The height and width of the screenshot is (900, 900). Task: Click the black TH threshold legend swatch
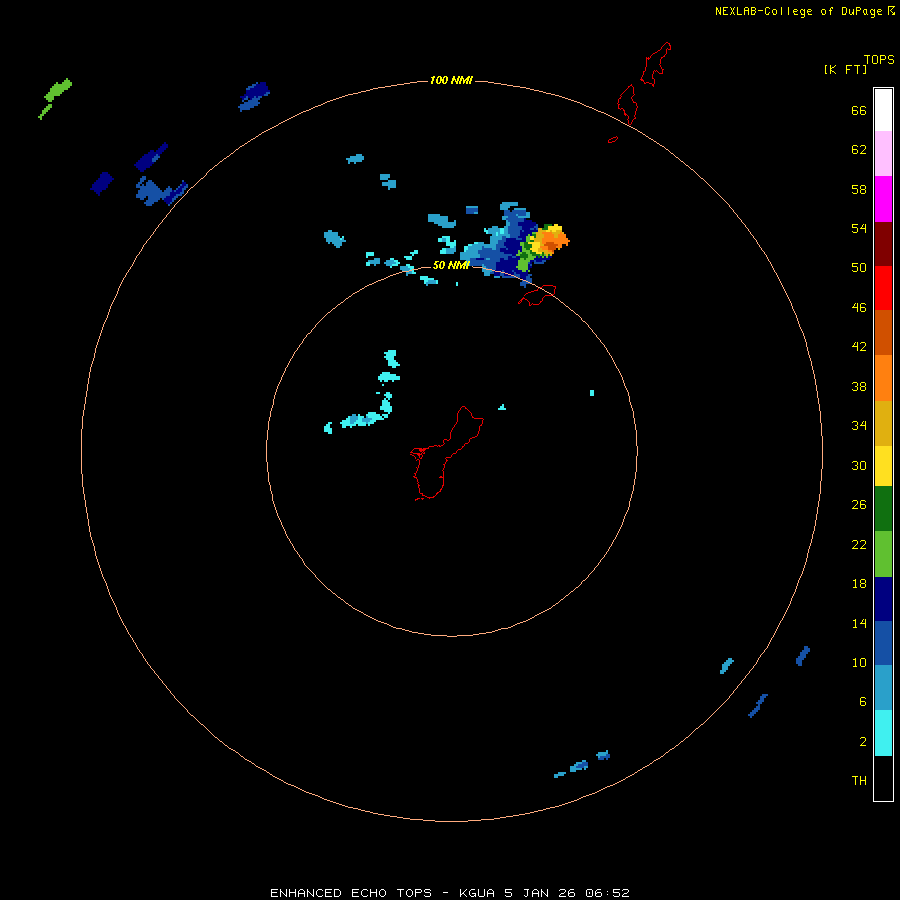(x=883, y=778)
